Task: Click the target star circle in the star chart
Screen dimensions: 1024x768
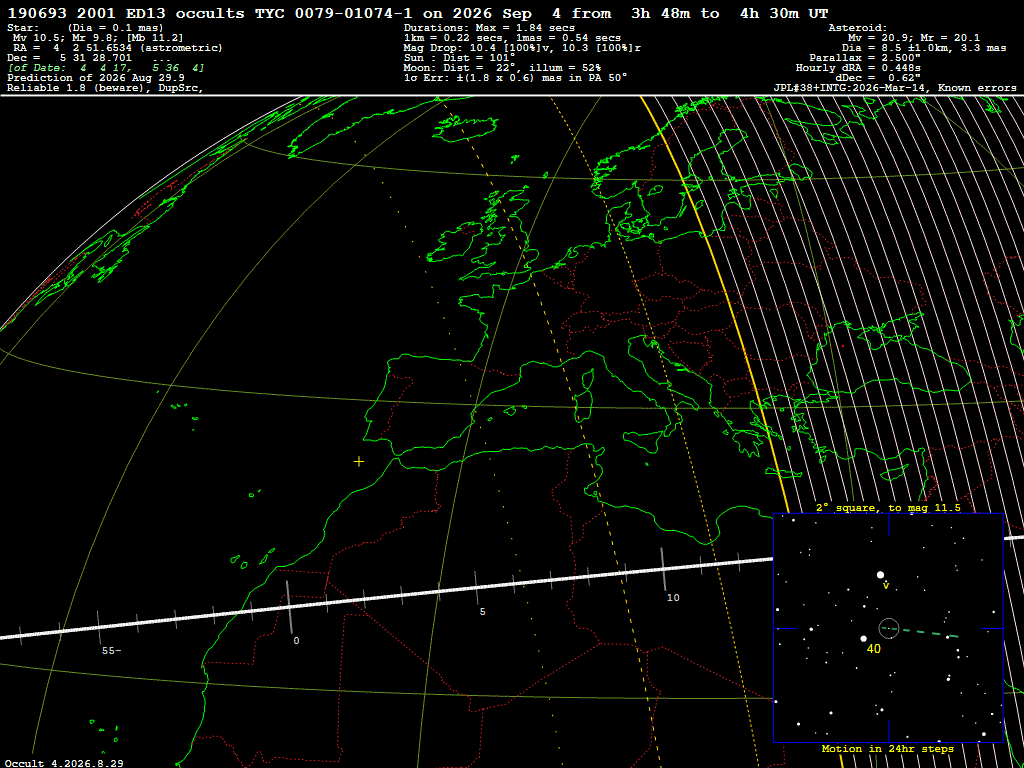Action: click(x=889, y=628)
